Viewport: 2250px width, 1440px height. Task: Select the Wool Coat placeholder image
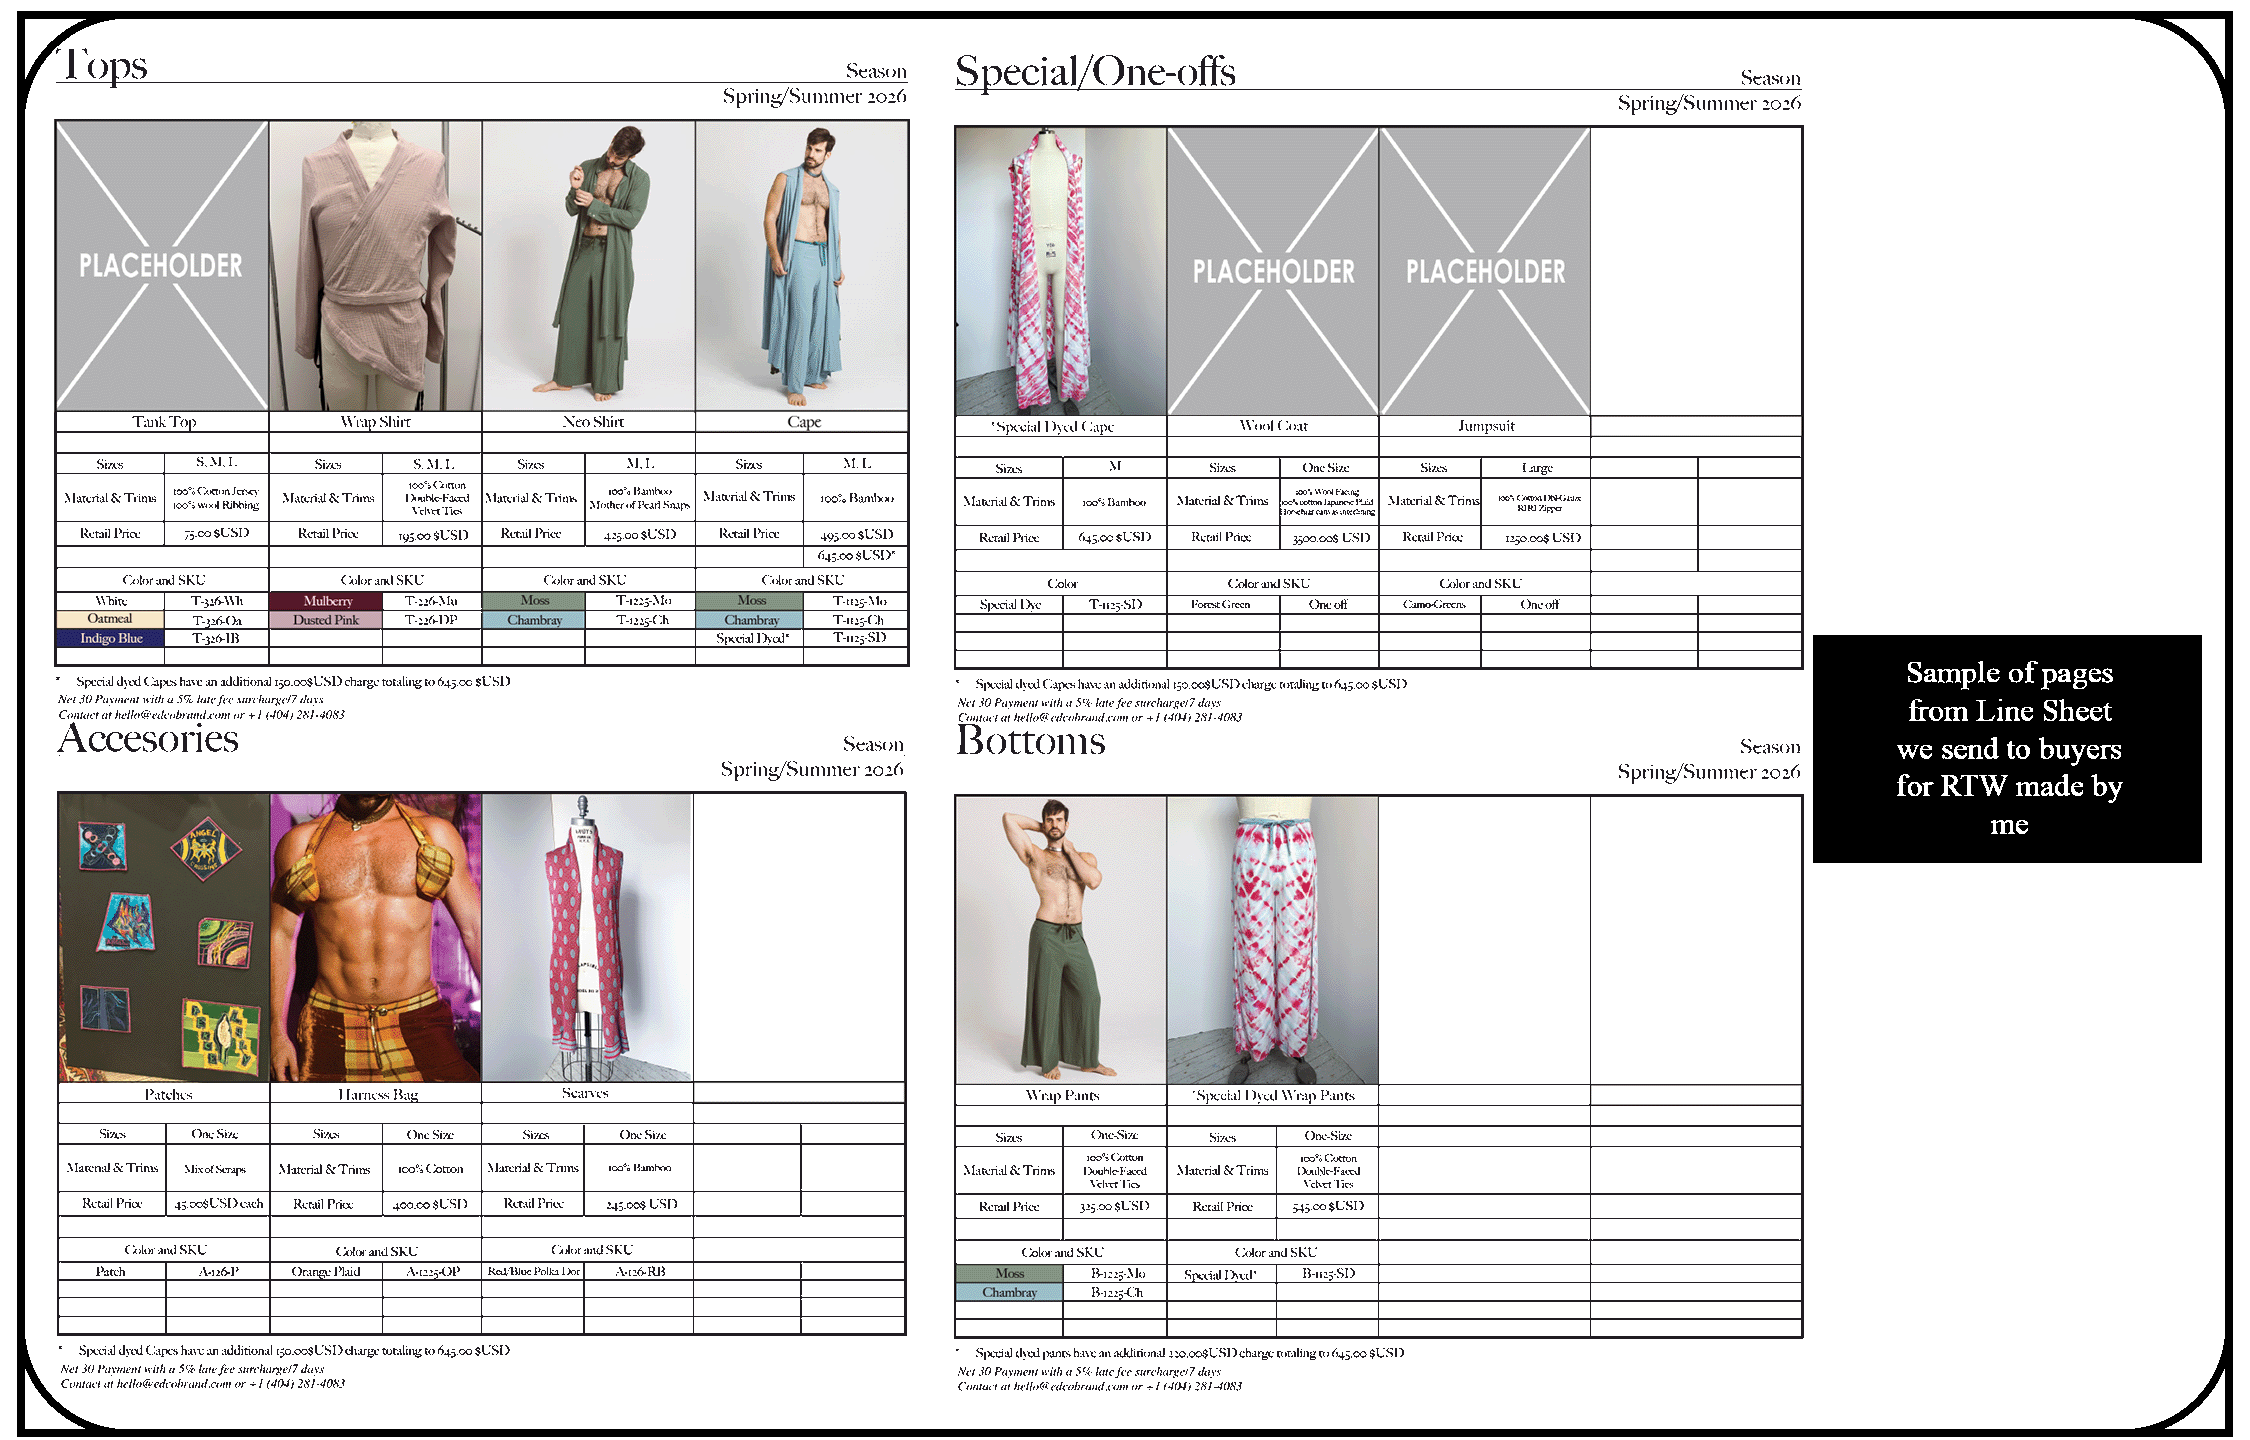click(1273, 270)
